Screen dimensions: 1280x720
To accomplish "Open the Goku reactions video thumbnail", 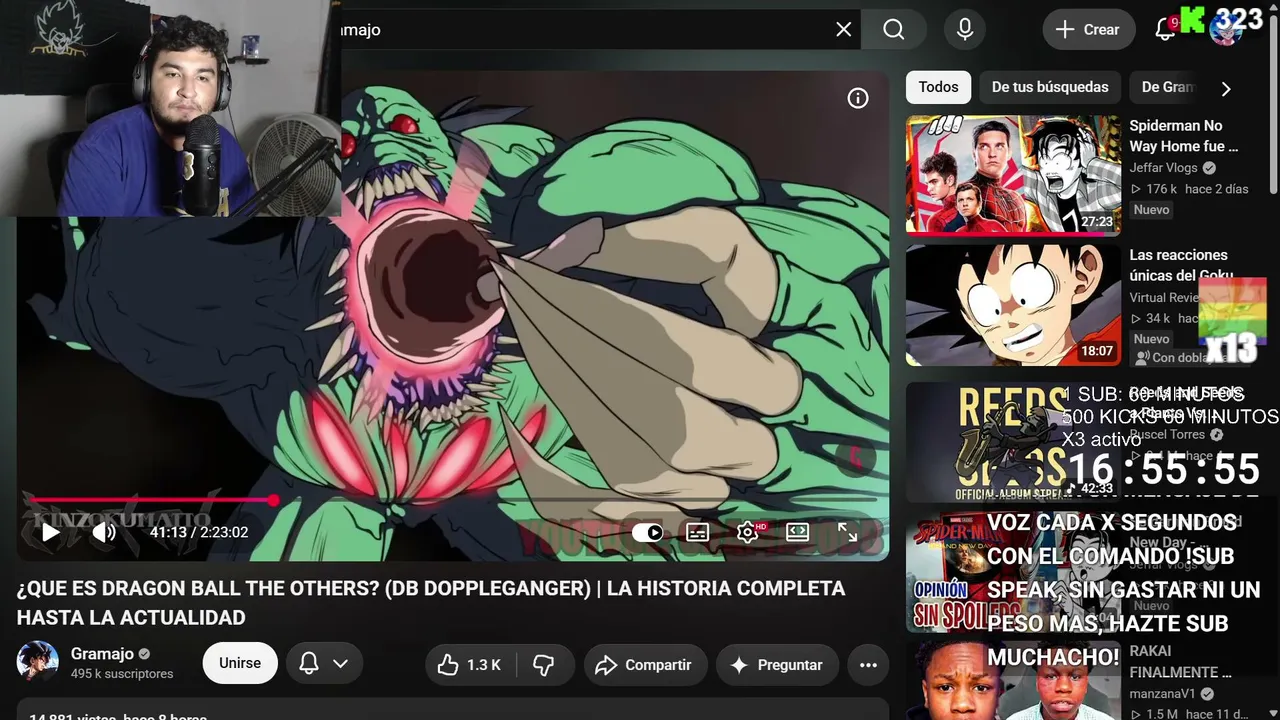I will (x=1013, y=305).
